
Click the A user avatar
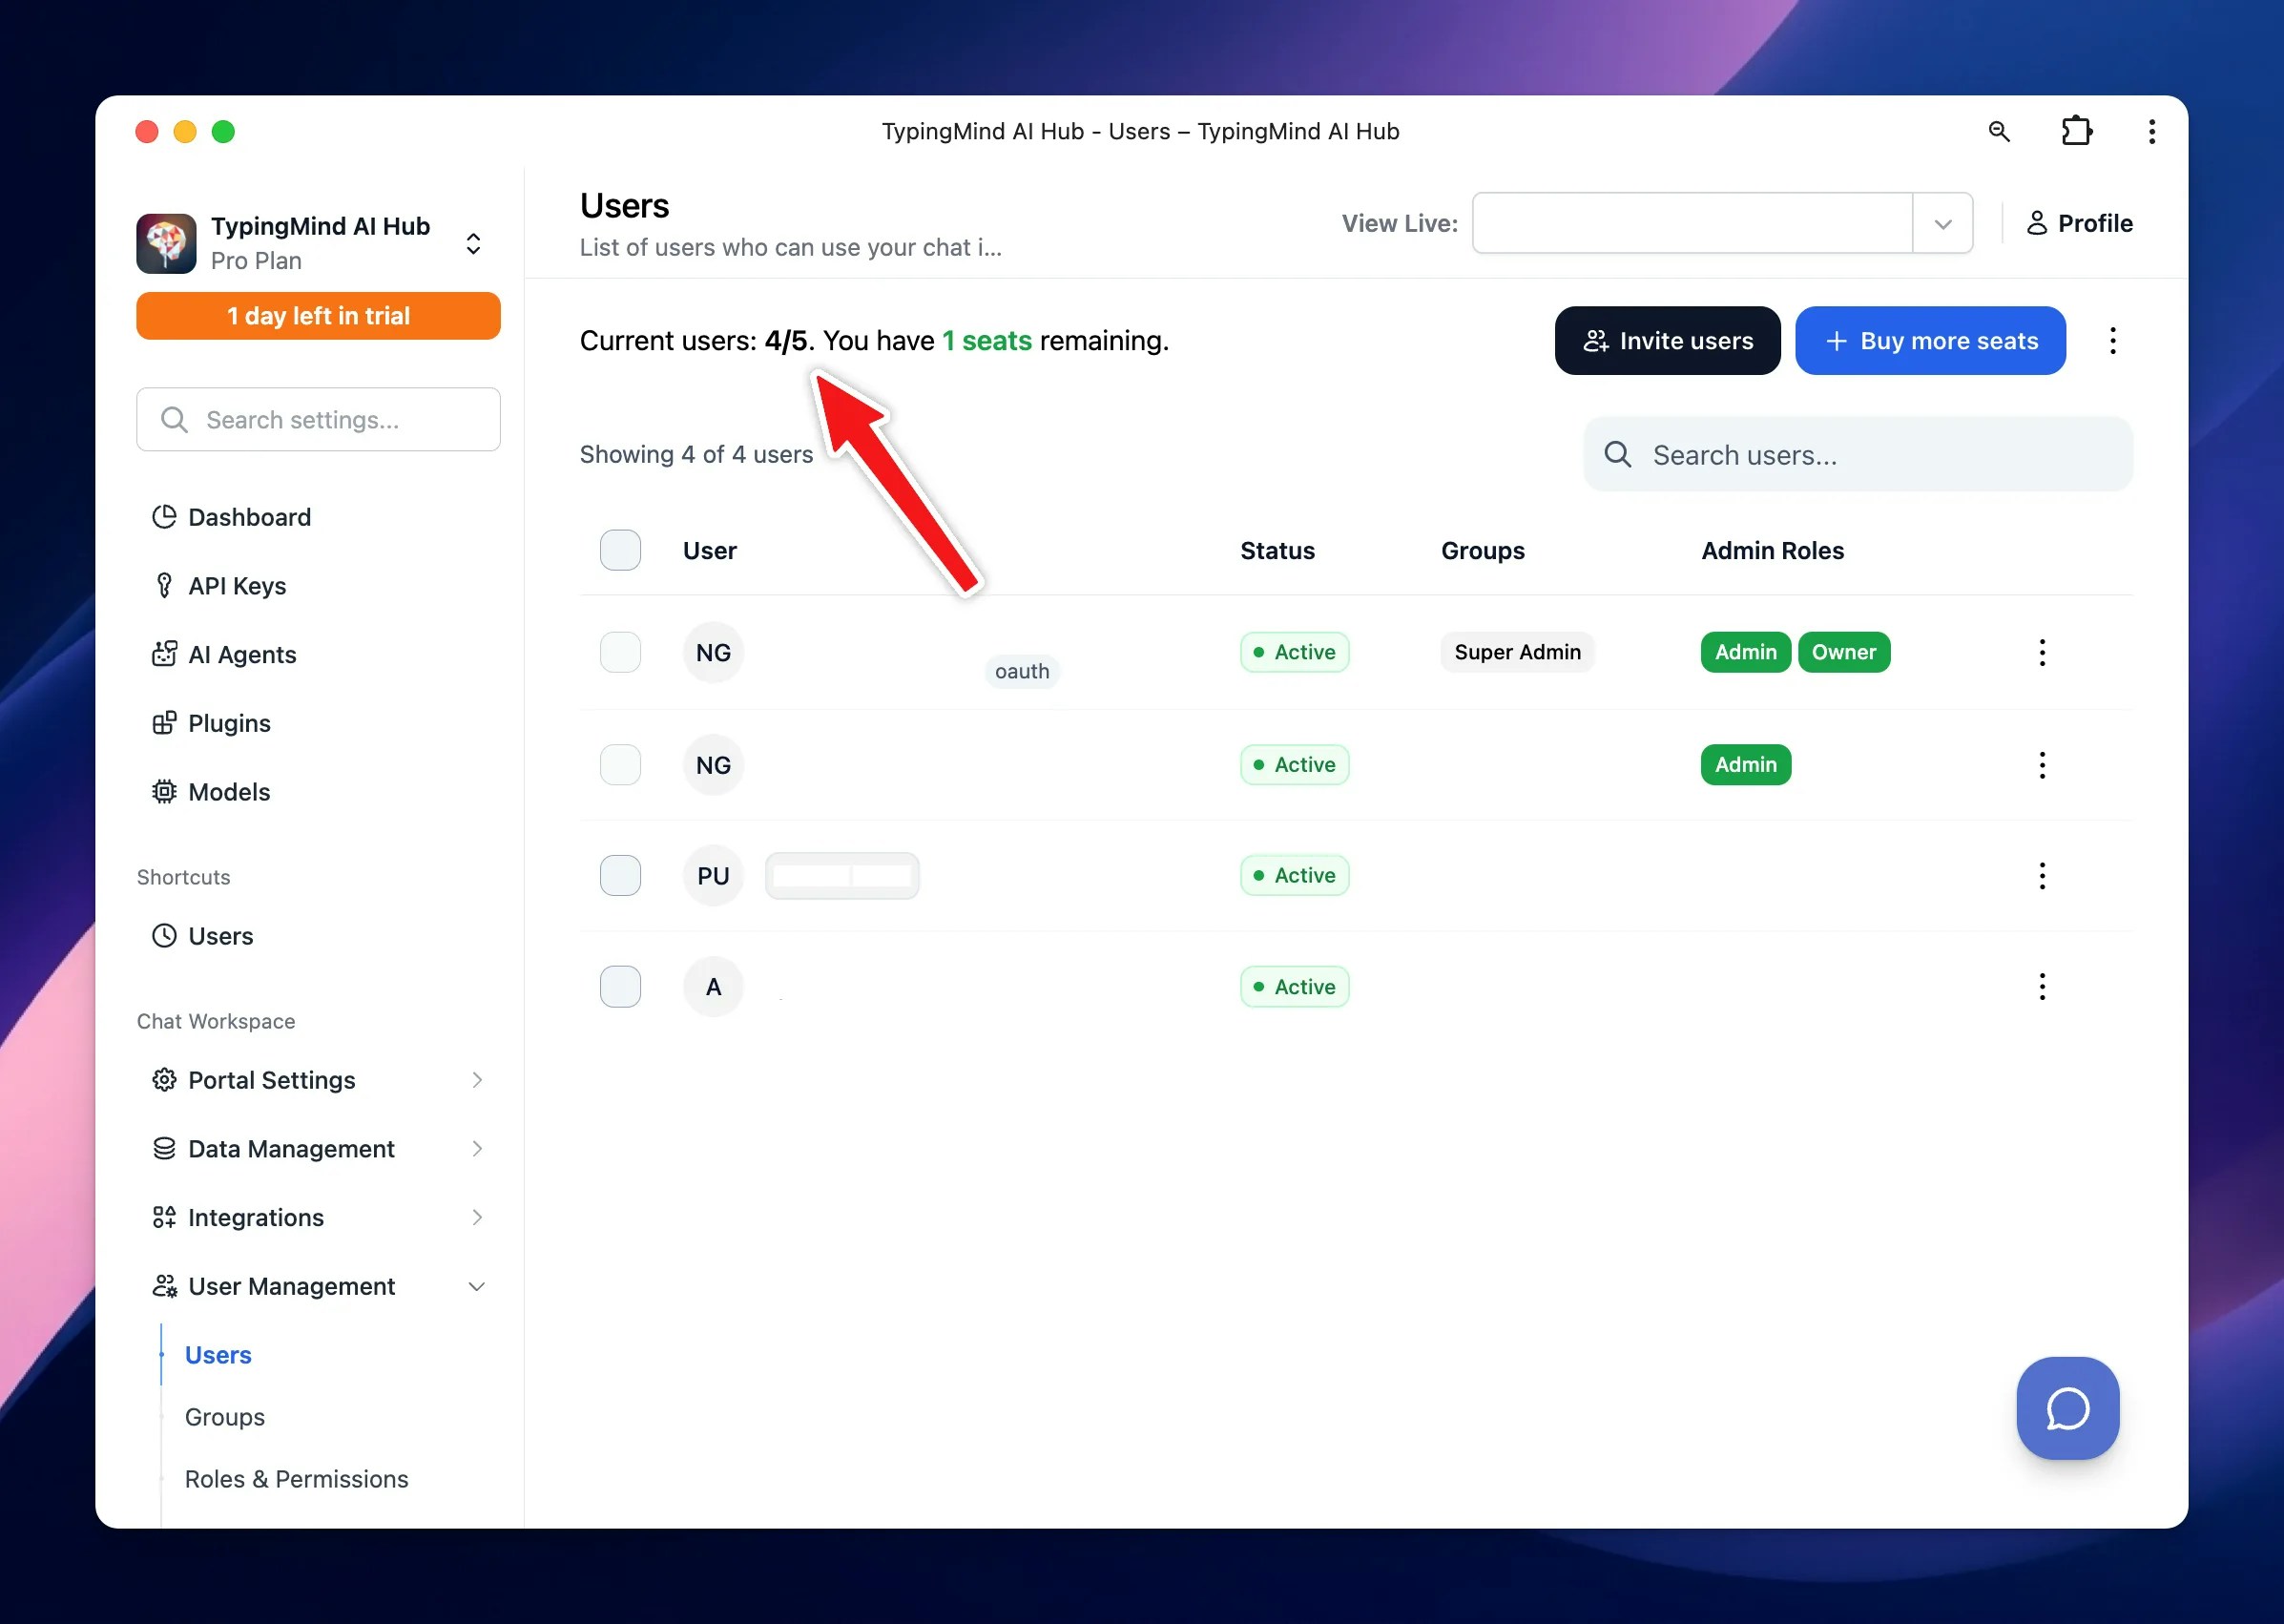(x=713, y=987)
